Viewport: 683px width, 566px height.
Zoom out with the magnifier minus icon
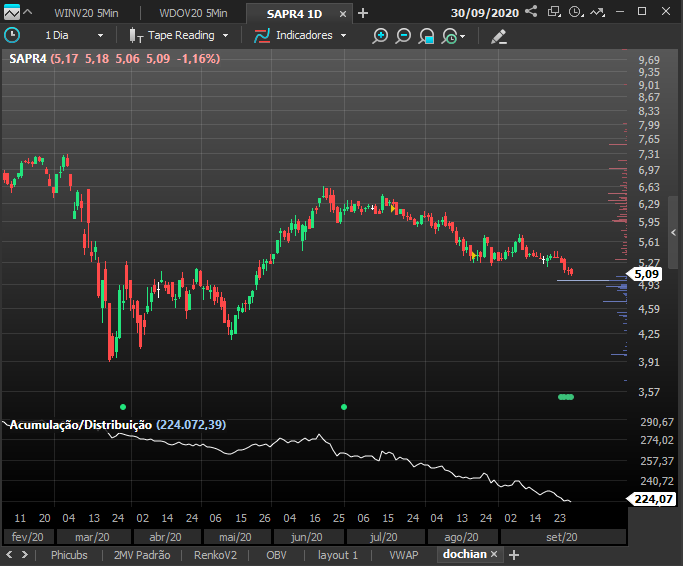click(x=403, y=36)
